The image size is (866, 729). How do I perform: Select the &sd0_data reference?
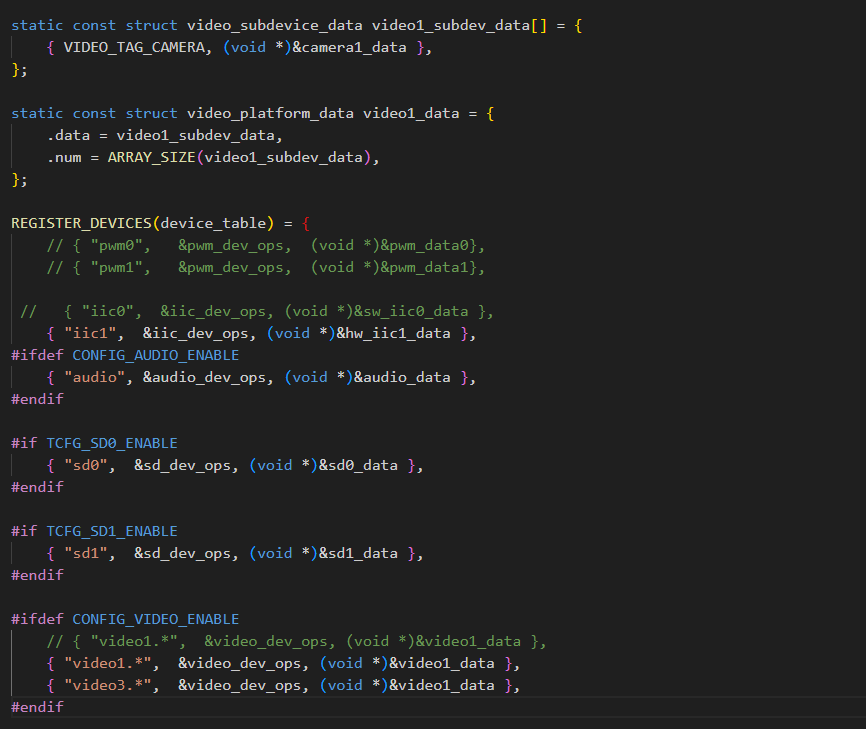[358, 466]
